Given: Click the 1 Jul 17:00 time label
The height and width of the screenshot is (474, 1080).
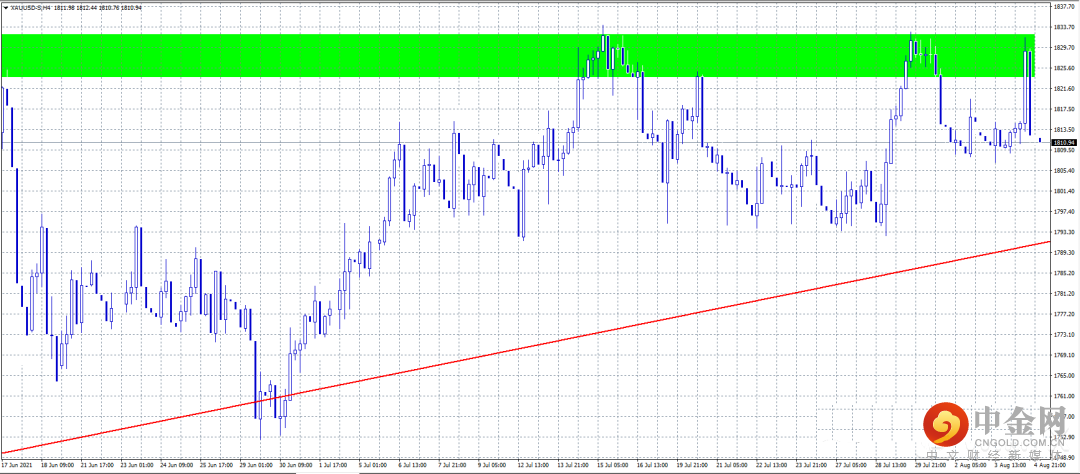Looking at the screenshot, I should coord(333,465).
